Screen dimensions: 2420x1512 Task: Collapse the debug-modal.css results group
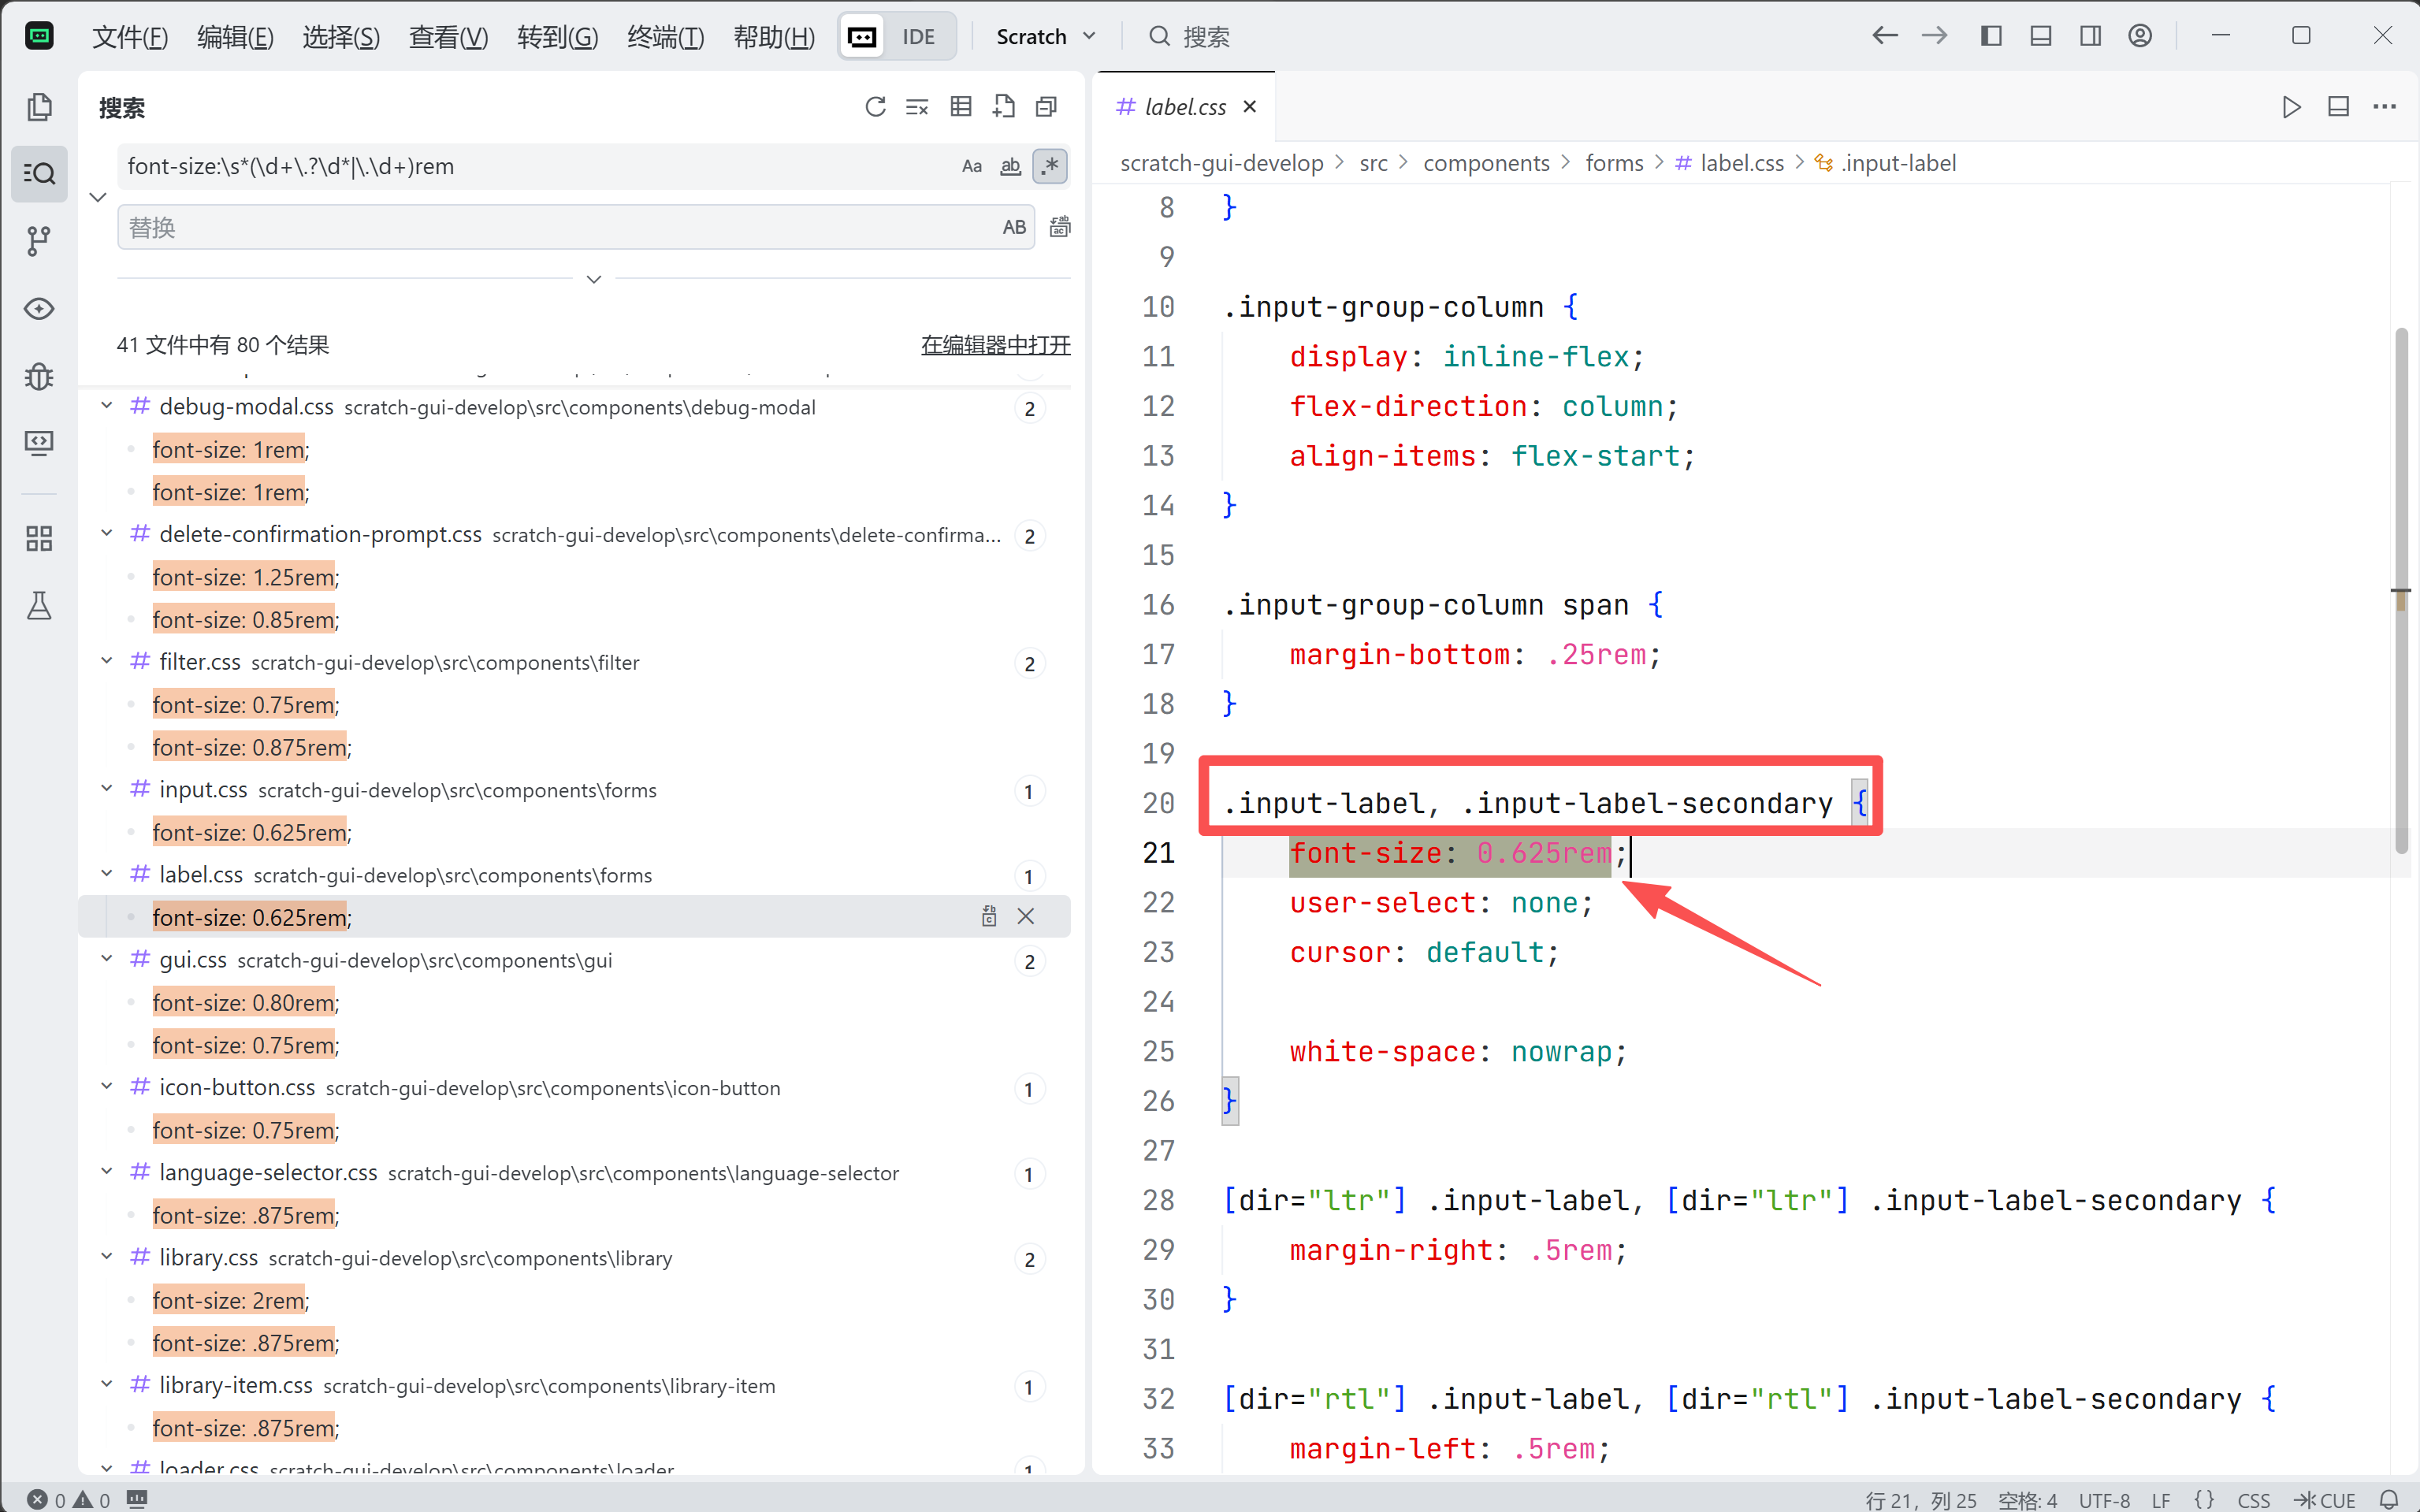tap(106, 406)
